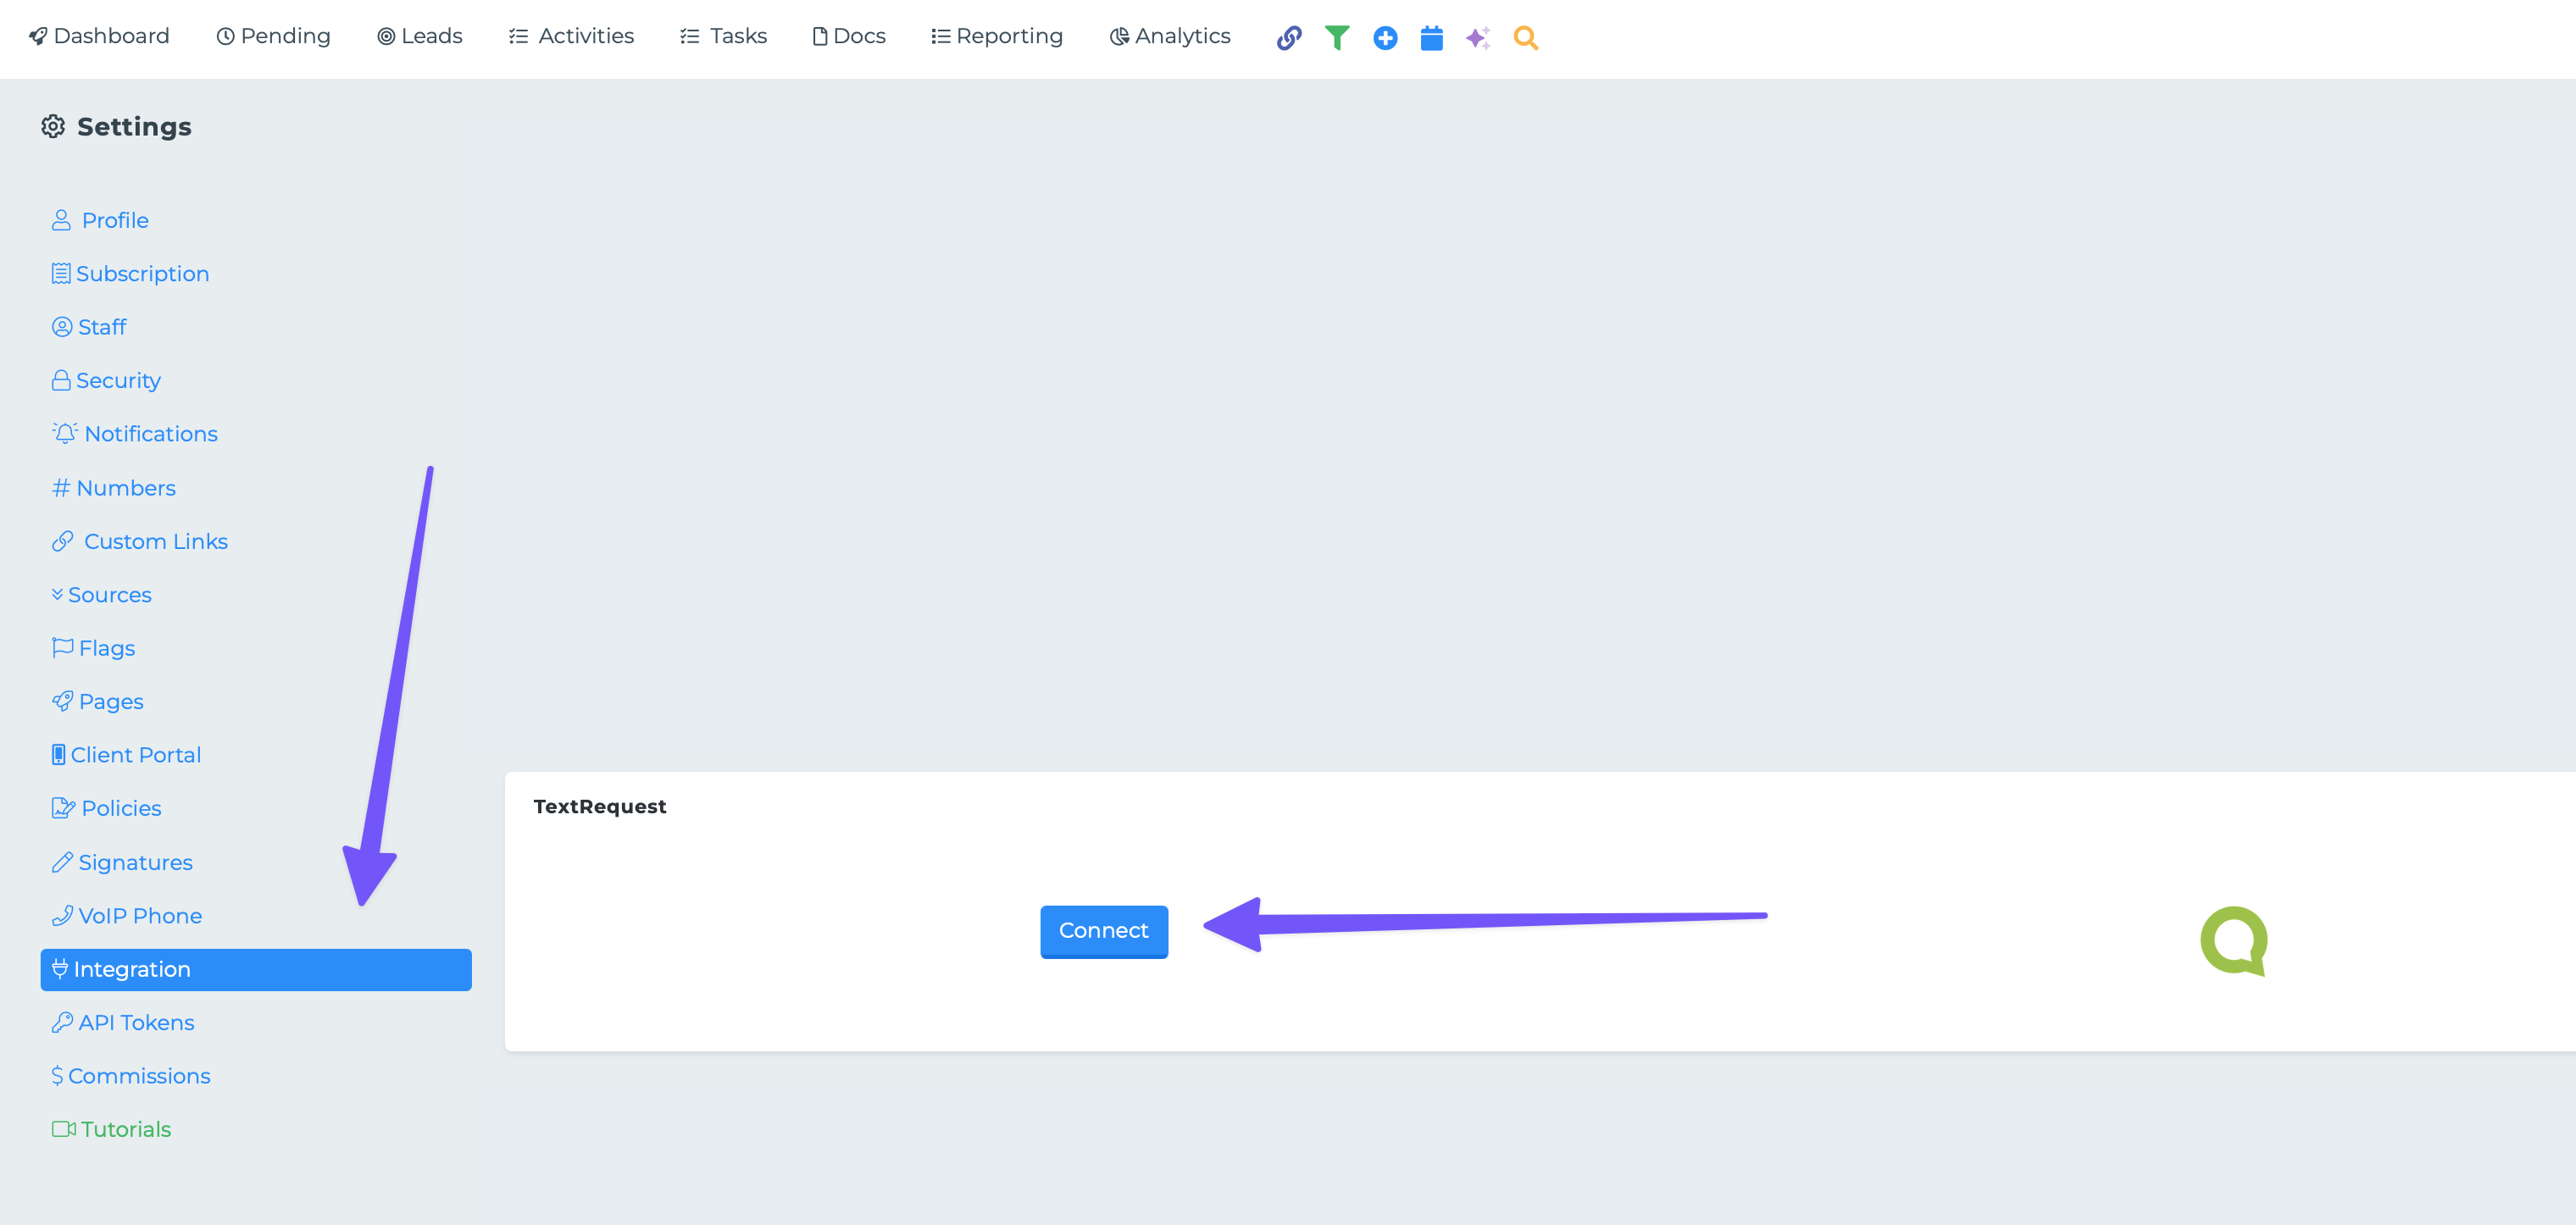
Task: Open Notifications settings
Action: click(x=136, y=434)
